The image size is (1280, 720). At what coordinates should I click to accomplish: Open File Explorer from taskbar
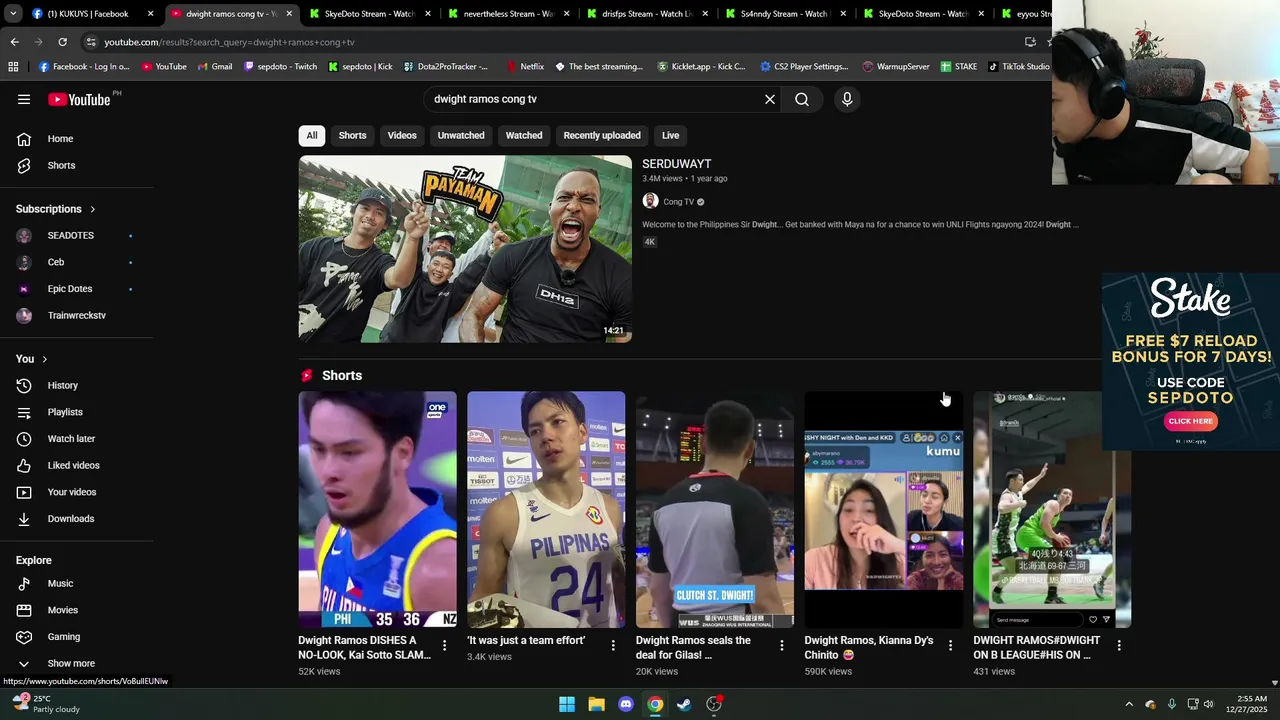pyautogui.click(x=596, y=704)
